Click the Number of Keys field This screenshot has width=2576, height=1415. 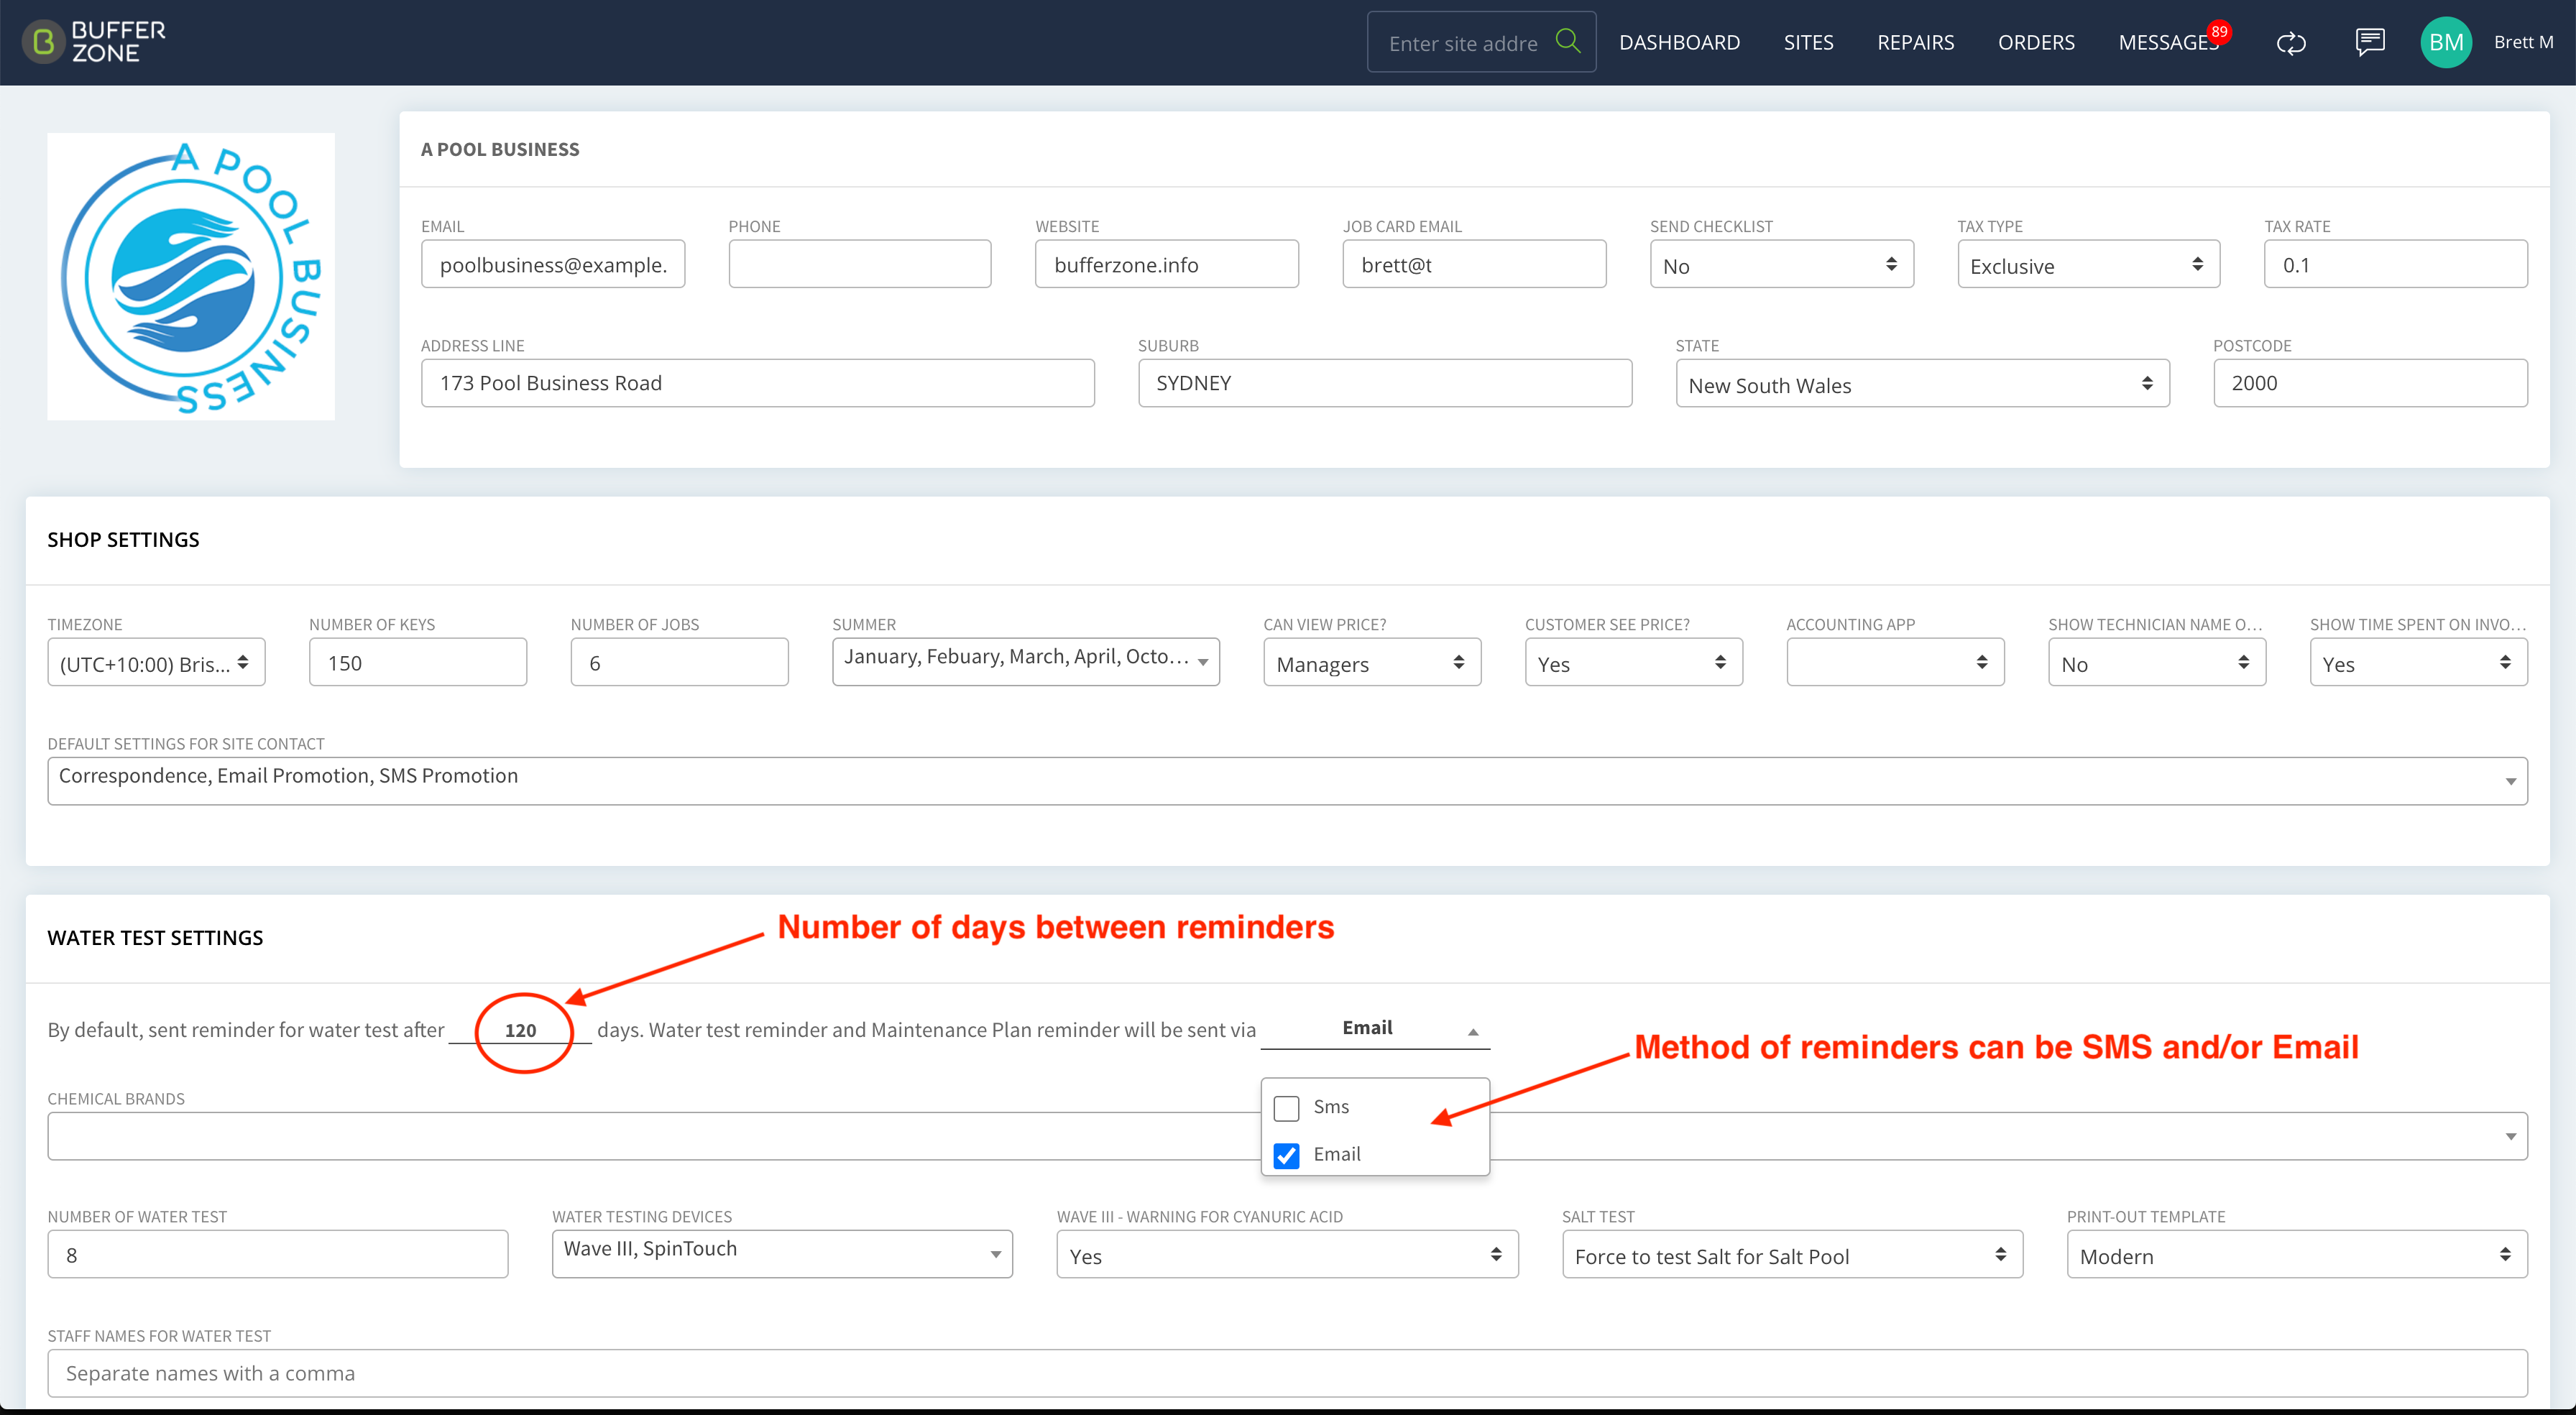click(418, 662)
